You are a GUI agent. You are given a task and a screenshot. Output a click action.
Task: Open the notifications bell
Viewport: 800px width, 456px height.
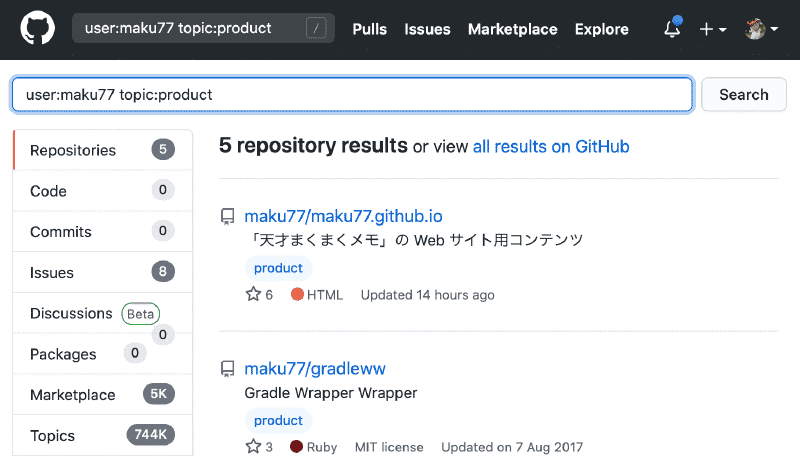point(672,29)
